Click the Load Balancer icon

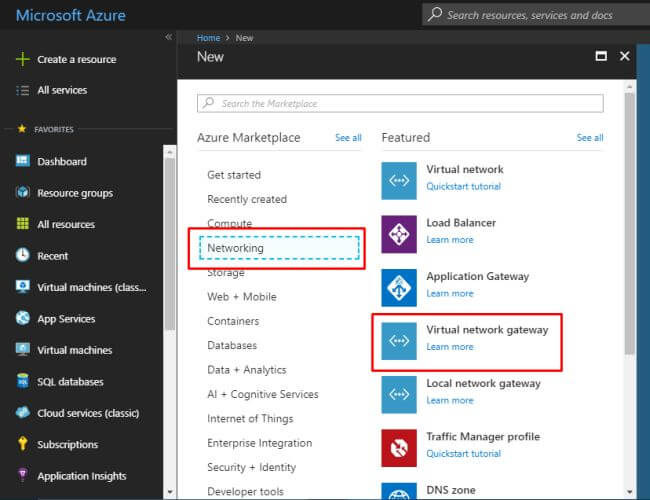(399, 234)
